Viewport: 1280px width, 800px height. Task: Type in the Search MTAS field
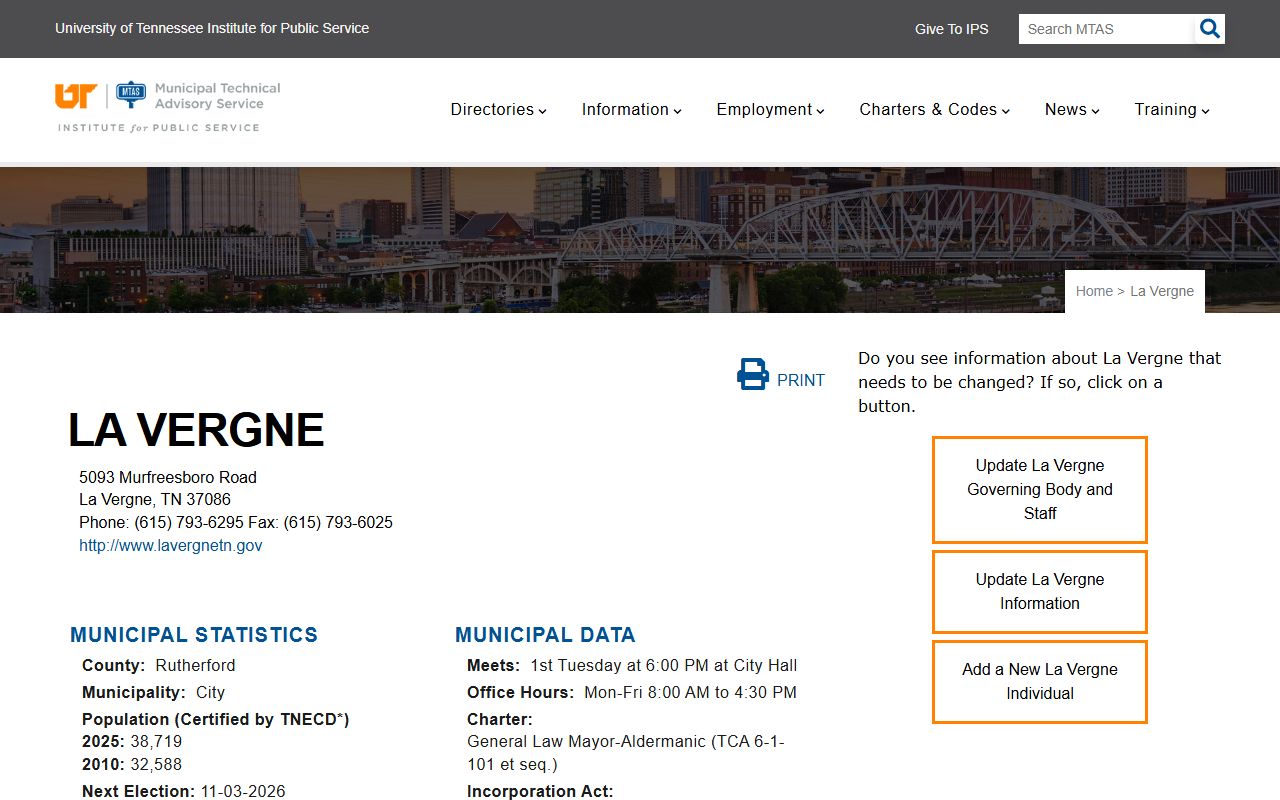coord(1106,29)
